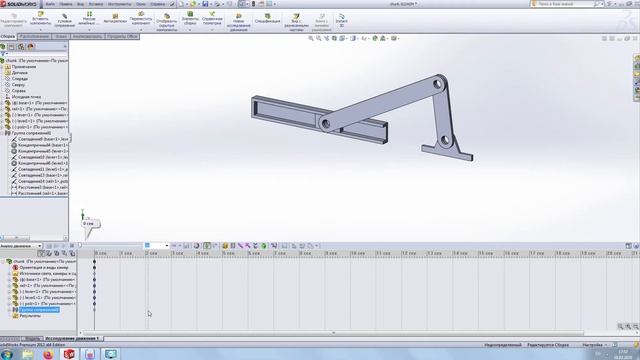
Task: Open the Инструменты menu
Action: tap(120, 4)
